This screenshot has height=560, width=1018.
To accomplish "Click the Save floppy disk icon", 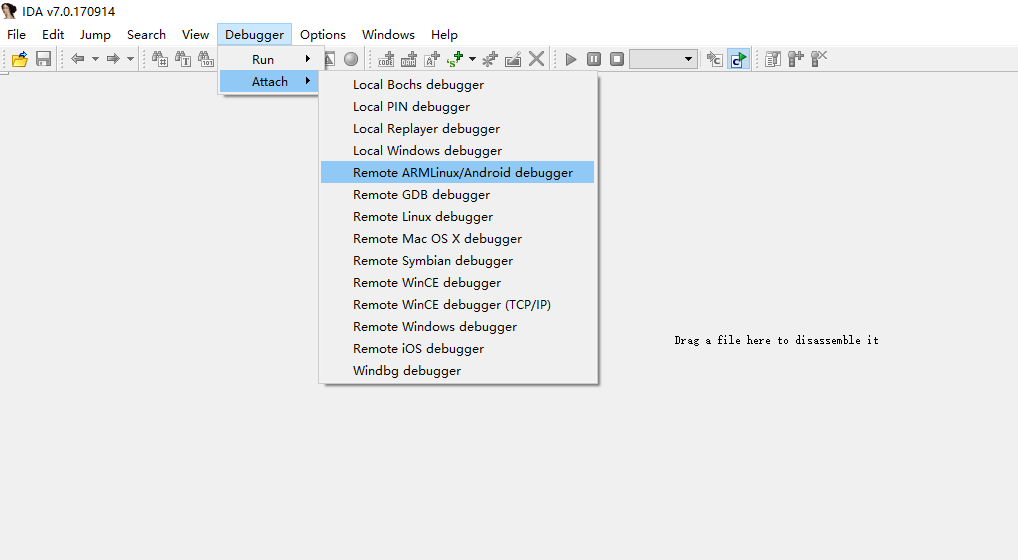I will [x=43, y=59].
